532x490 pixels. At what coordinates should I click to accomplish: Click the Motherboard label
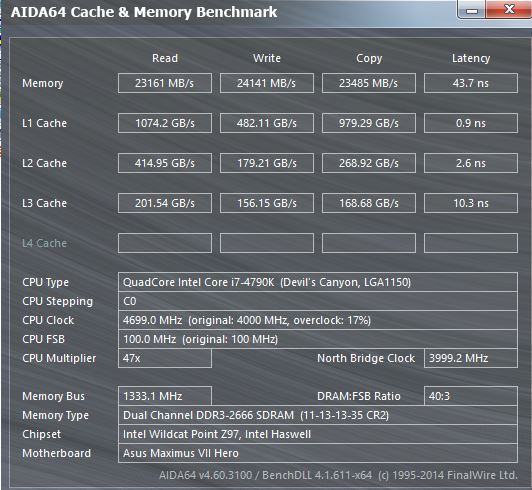[56, 453]
